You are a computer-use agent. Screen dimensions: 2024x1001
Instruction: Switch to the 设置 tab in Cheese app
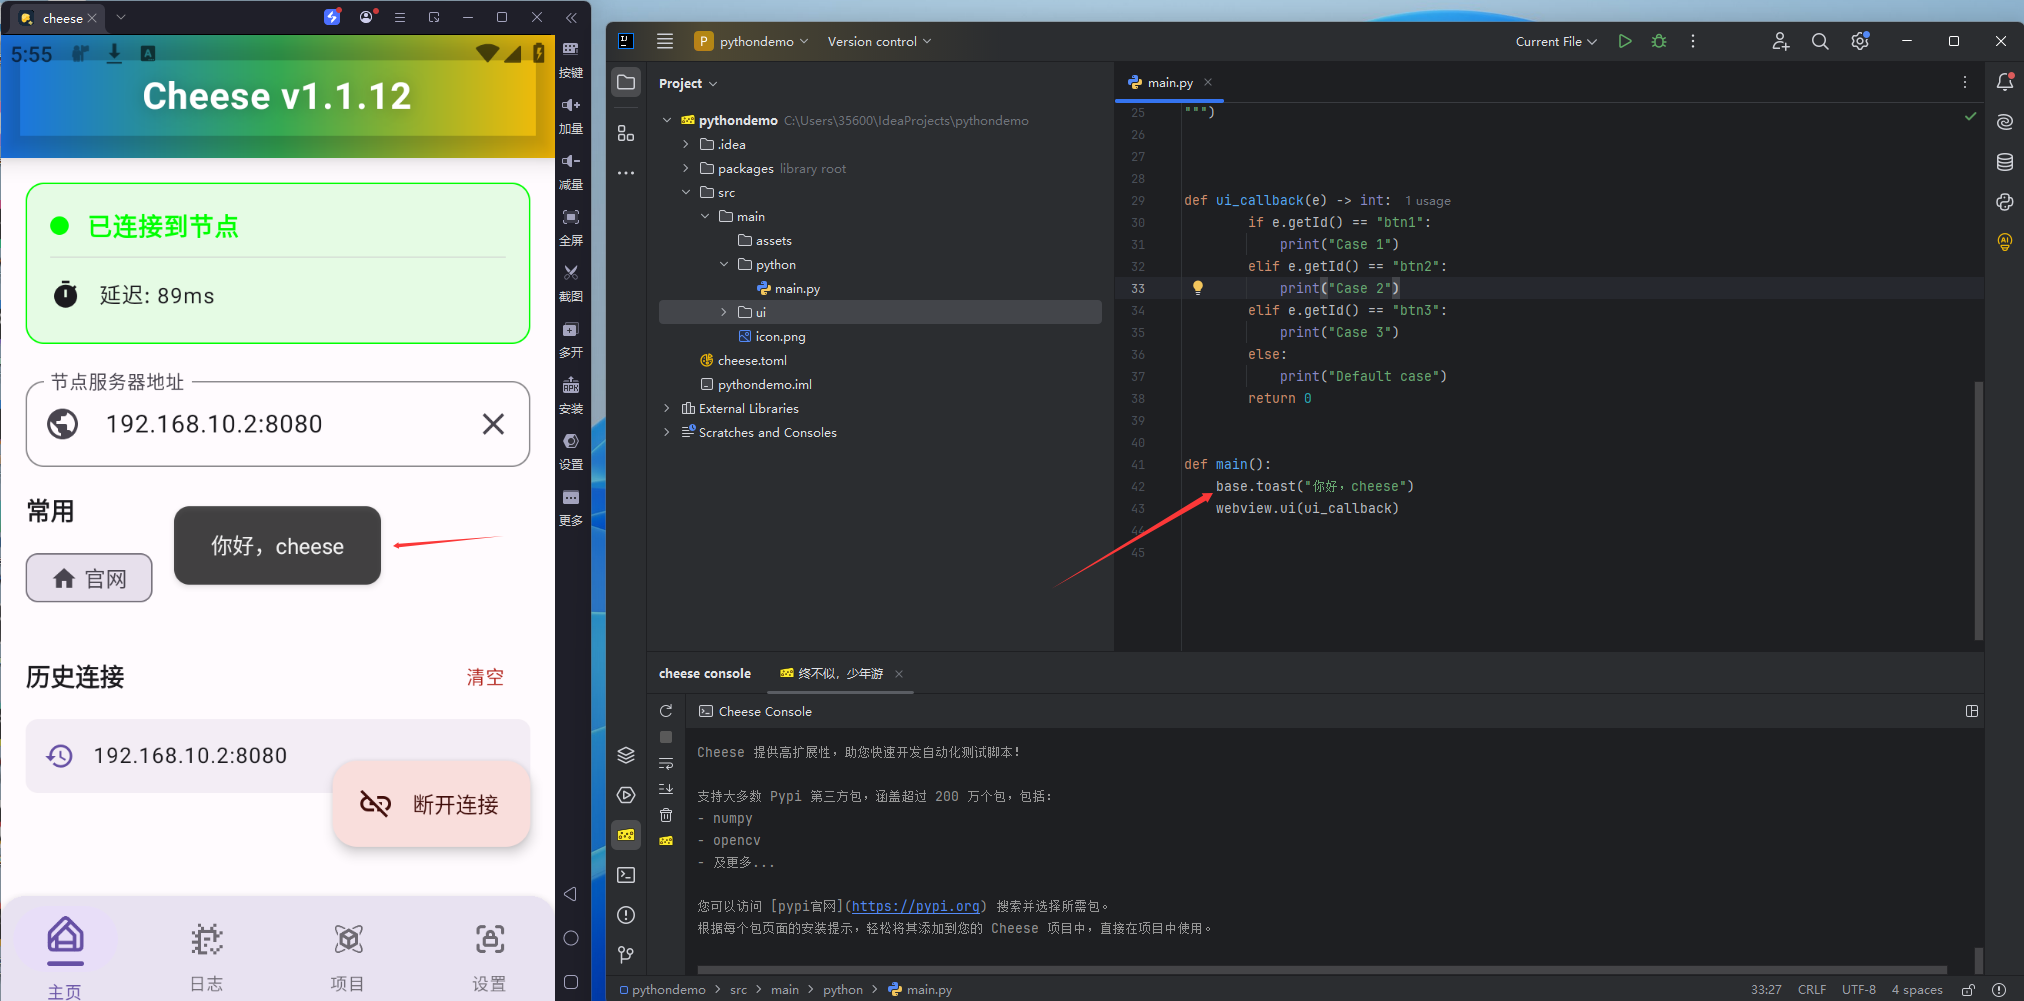pyautogui.click(x=489, y=957)
